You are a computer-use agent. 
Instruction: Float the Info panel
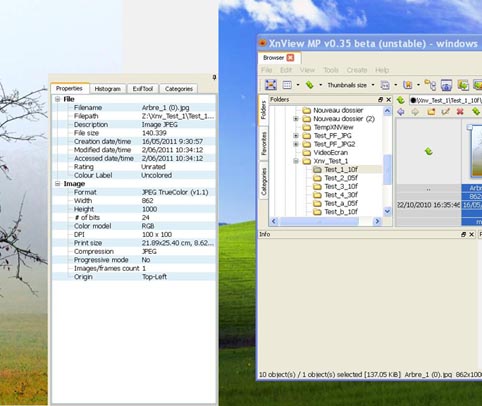[x=463, y=235]
